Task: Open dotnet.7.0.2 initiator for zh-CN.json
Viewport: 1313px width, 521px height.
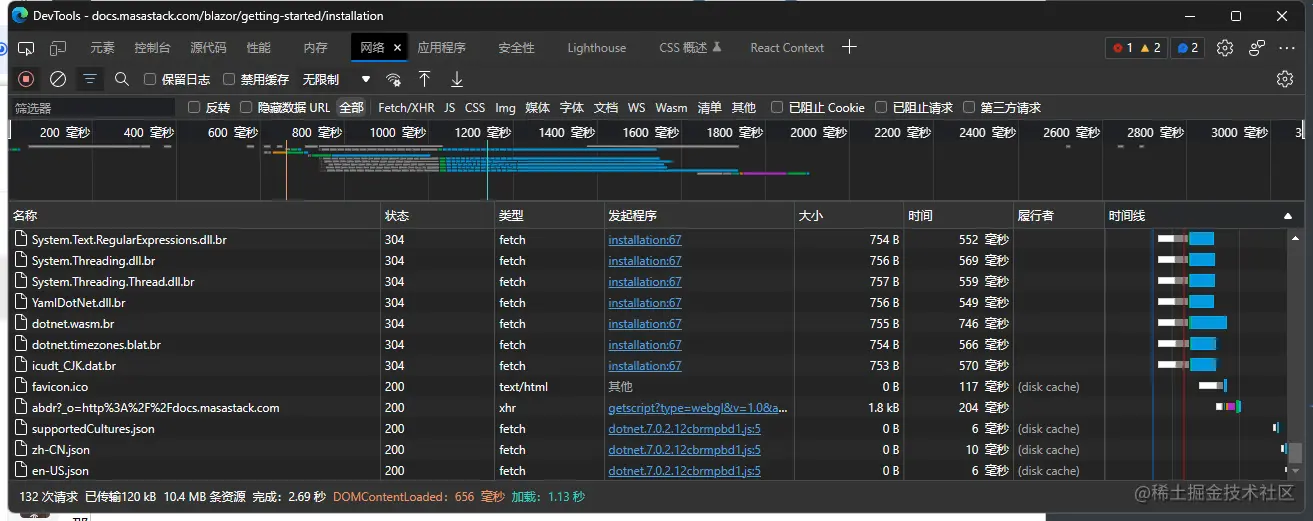Action: tap(684, 450)
